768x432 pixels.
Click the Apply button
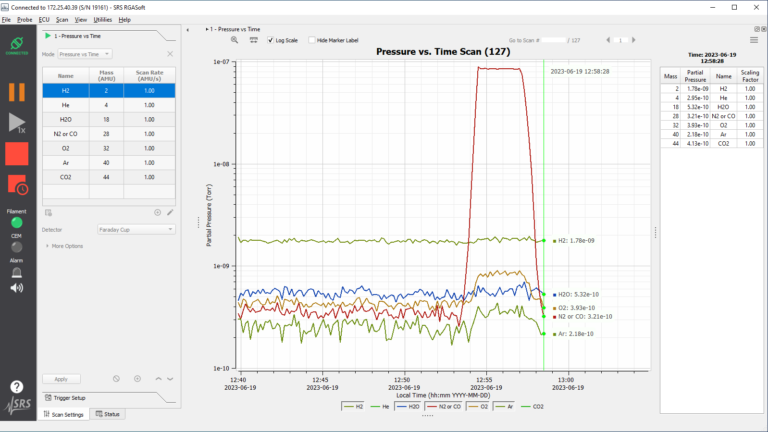pos(61,379)
